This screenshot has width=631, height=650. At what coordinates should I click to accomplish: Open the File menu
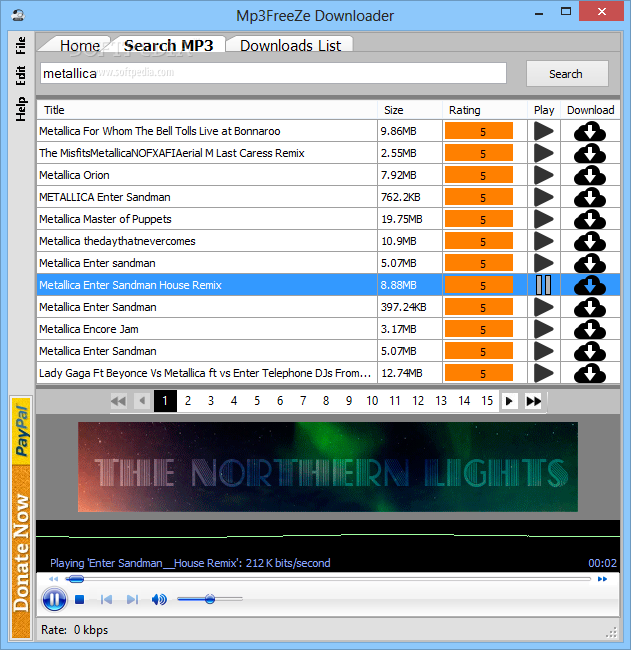21,46
